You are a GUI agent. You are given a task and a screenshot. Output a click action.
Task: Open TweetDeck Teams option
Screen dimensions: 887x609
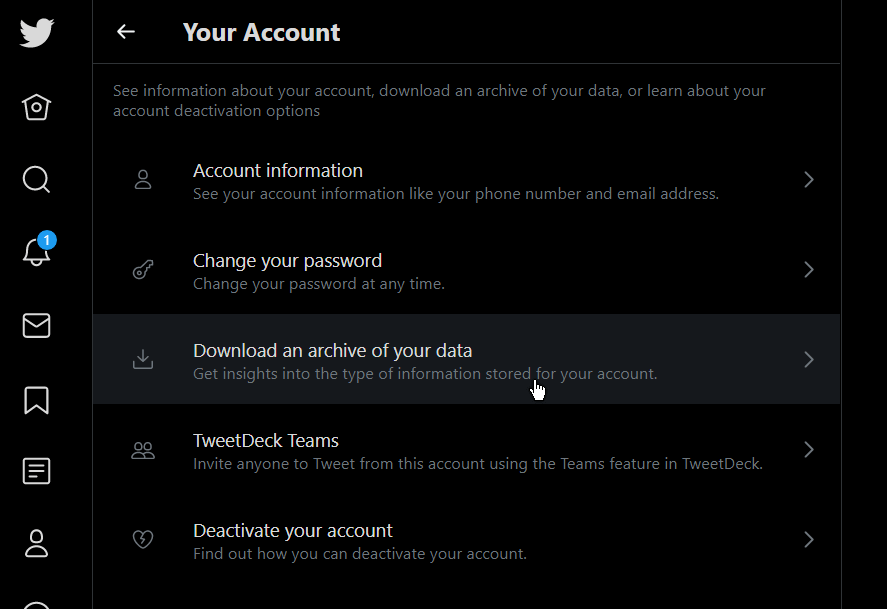click(467, 450)
